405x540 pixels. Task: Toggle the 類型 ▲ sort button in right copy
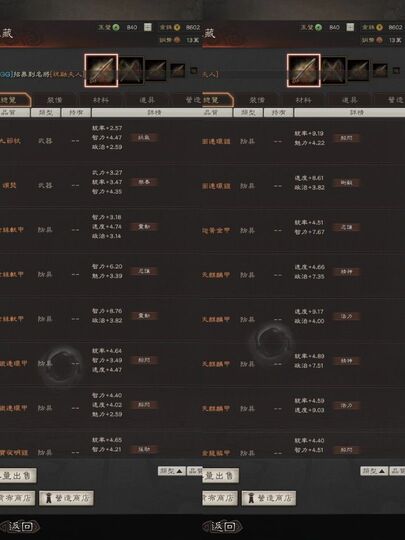click(374, 471)
